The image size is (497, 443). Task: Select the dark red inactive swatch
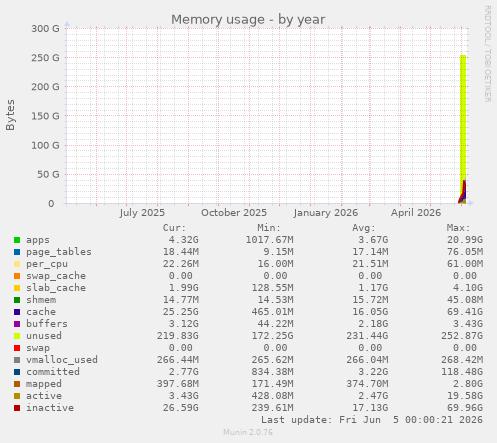pos(17,408)
